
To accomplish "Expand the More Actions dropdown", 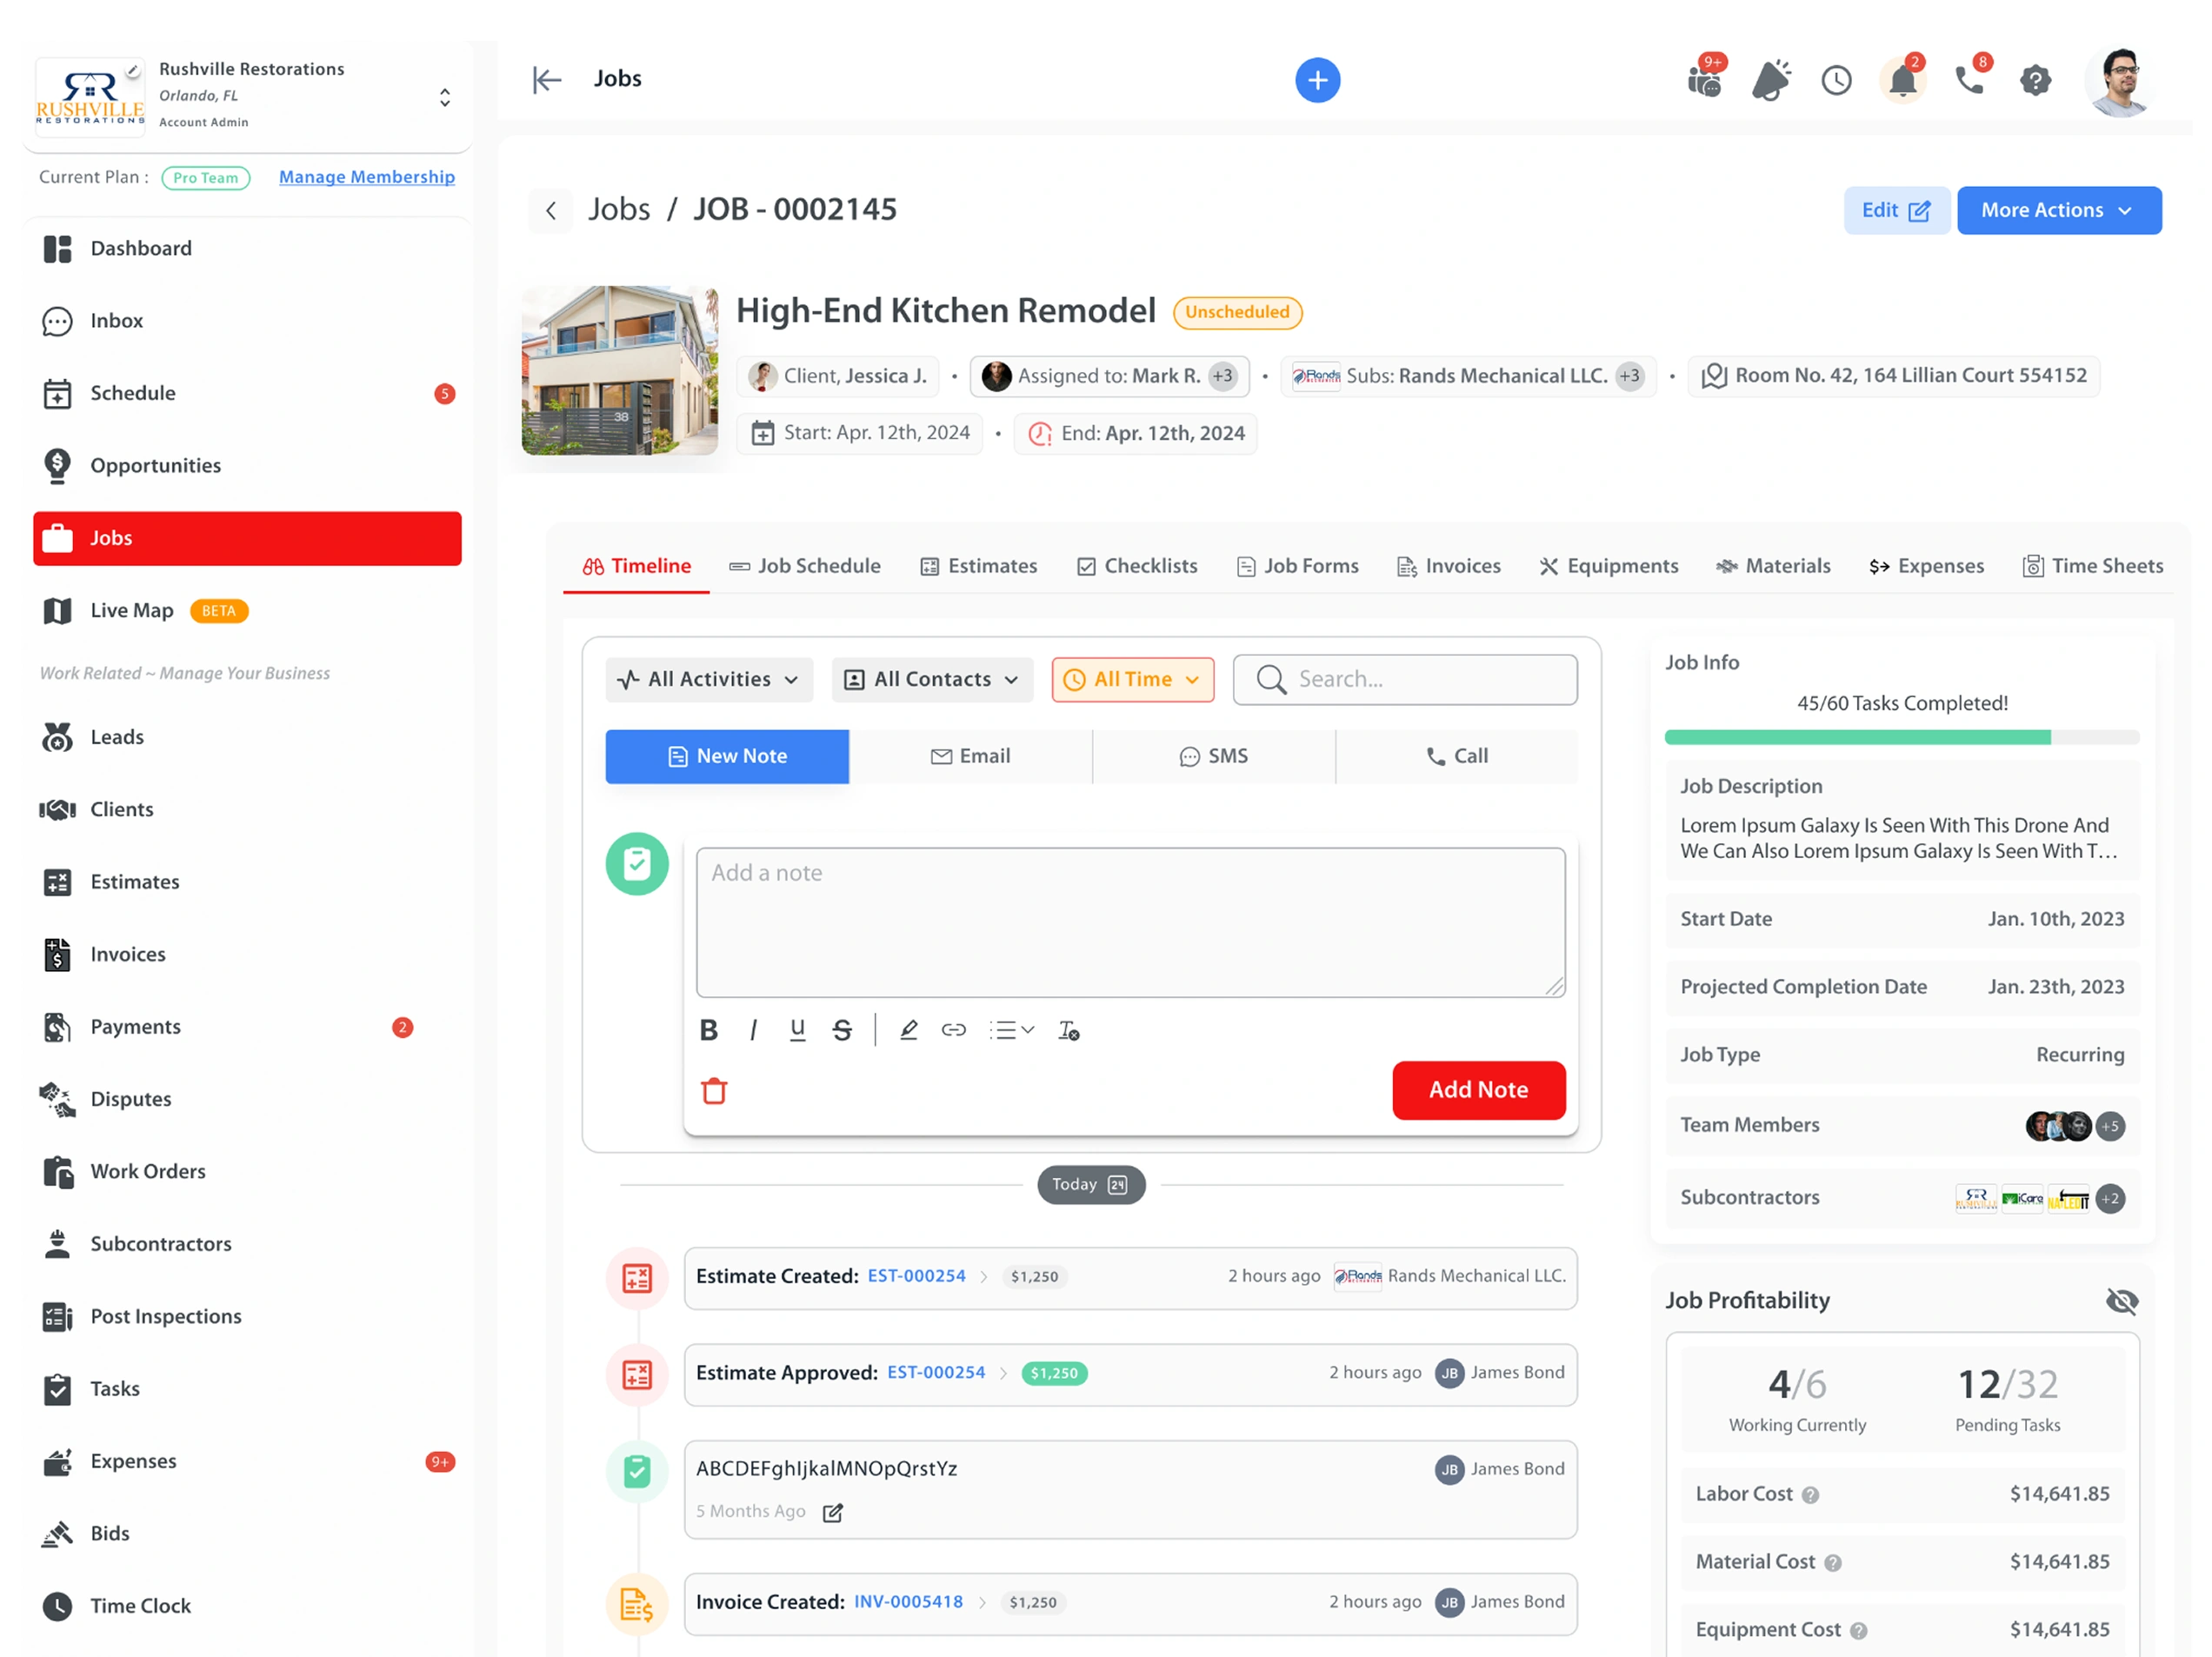I will point(2058,210).
